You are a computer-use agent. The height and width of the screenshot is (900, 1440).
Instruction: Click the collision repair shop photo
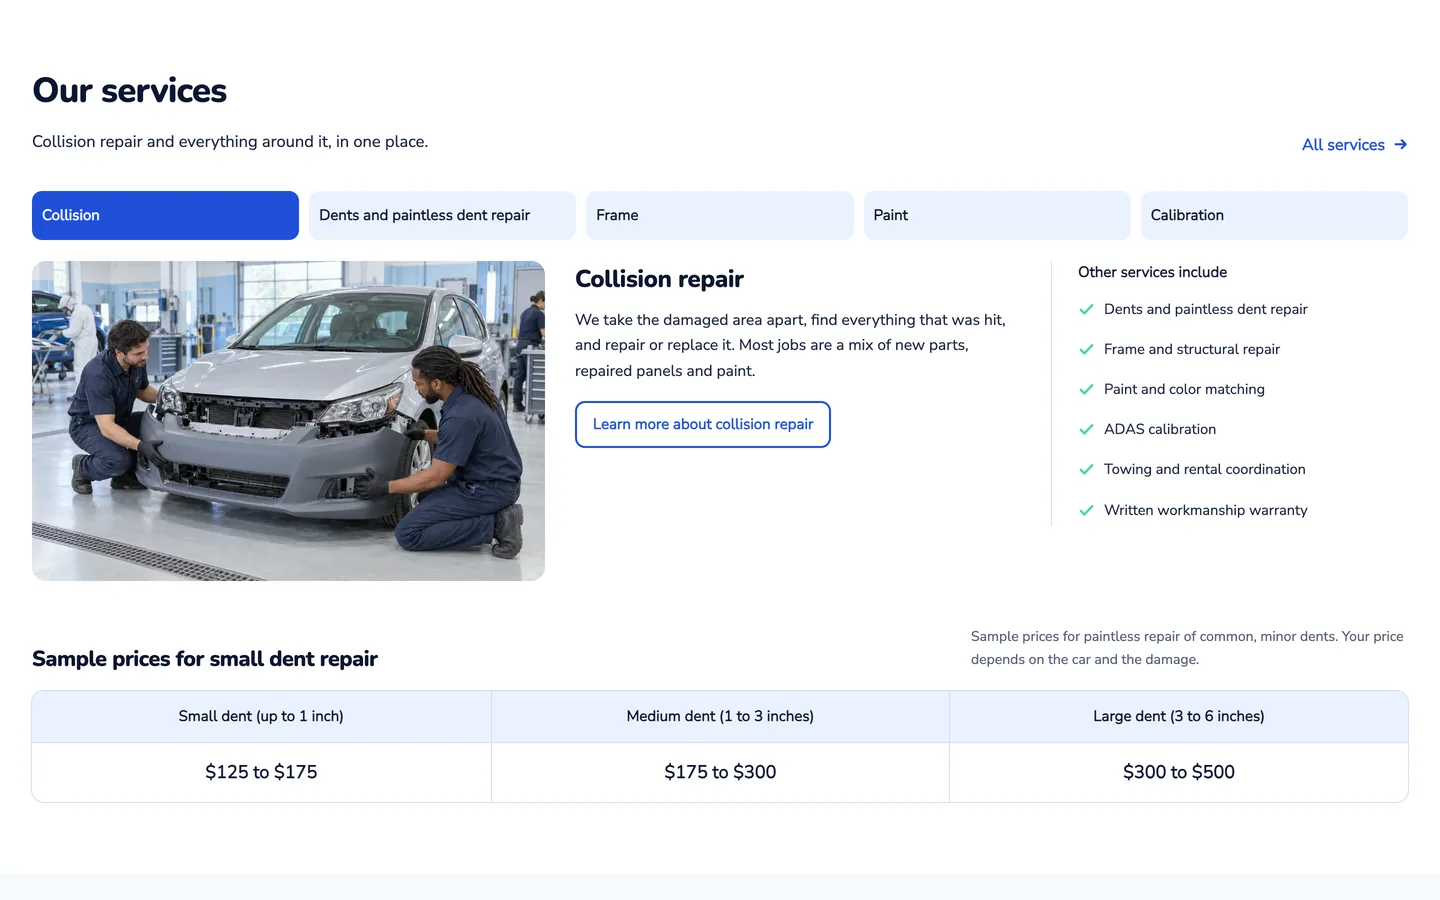pyautogui.click(x=288, y=421)
